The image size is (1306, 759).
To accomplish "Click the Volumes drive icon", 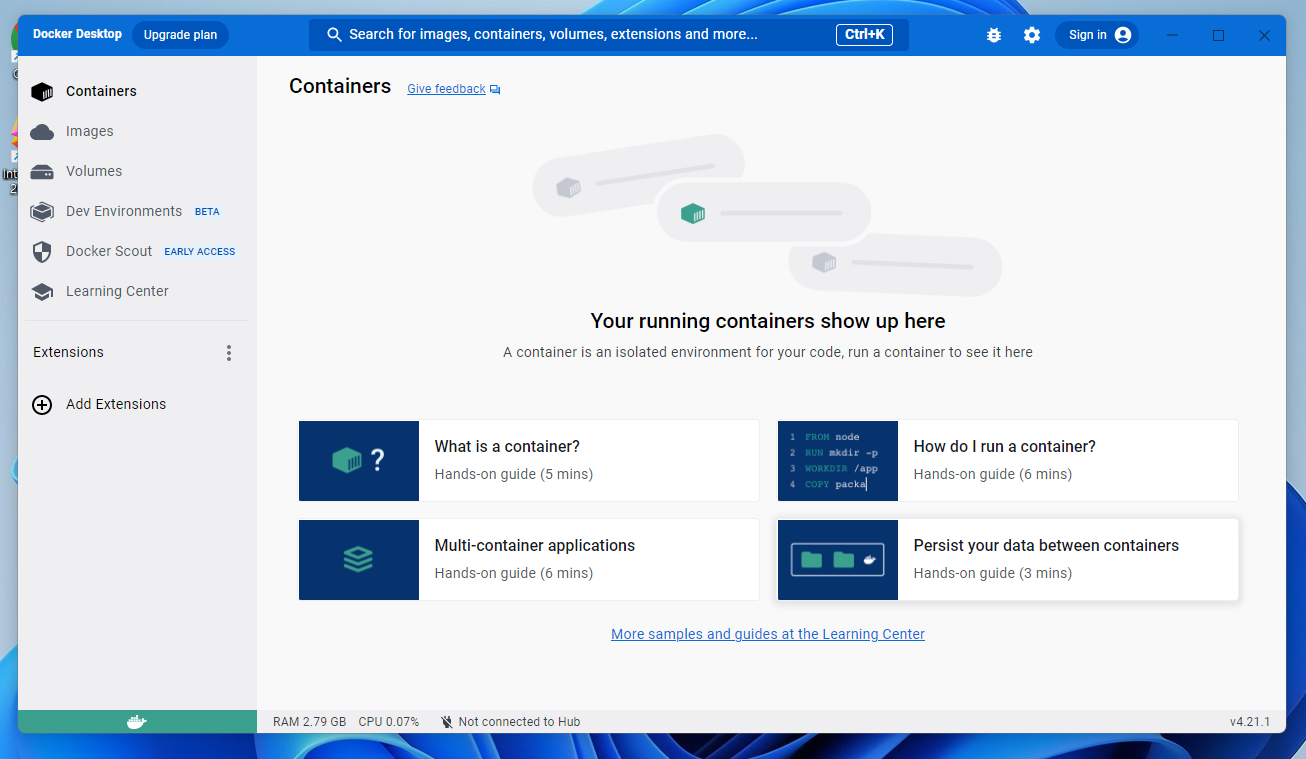I will (42, 172).
